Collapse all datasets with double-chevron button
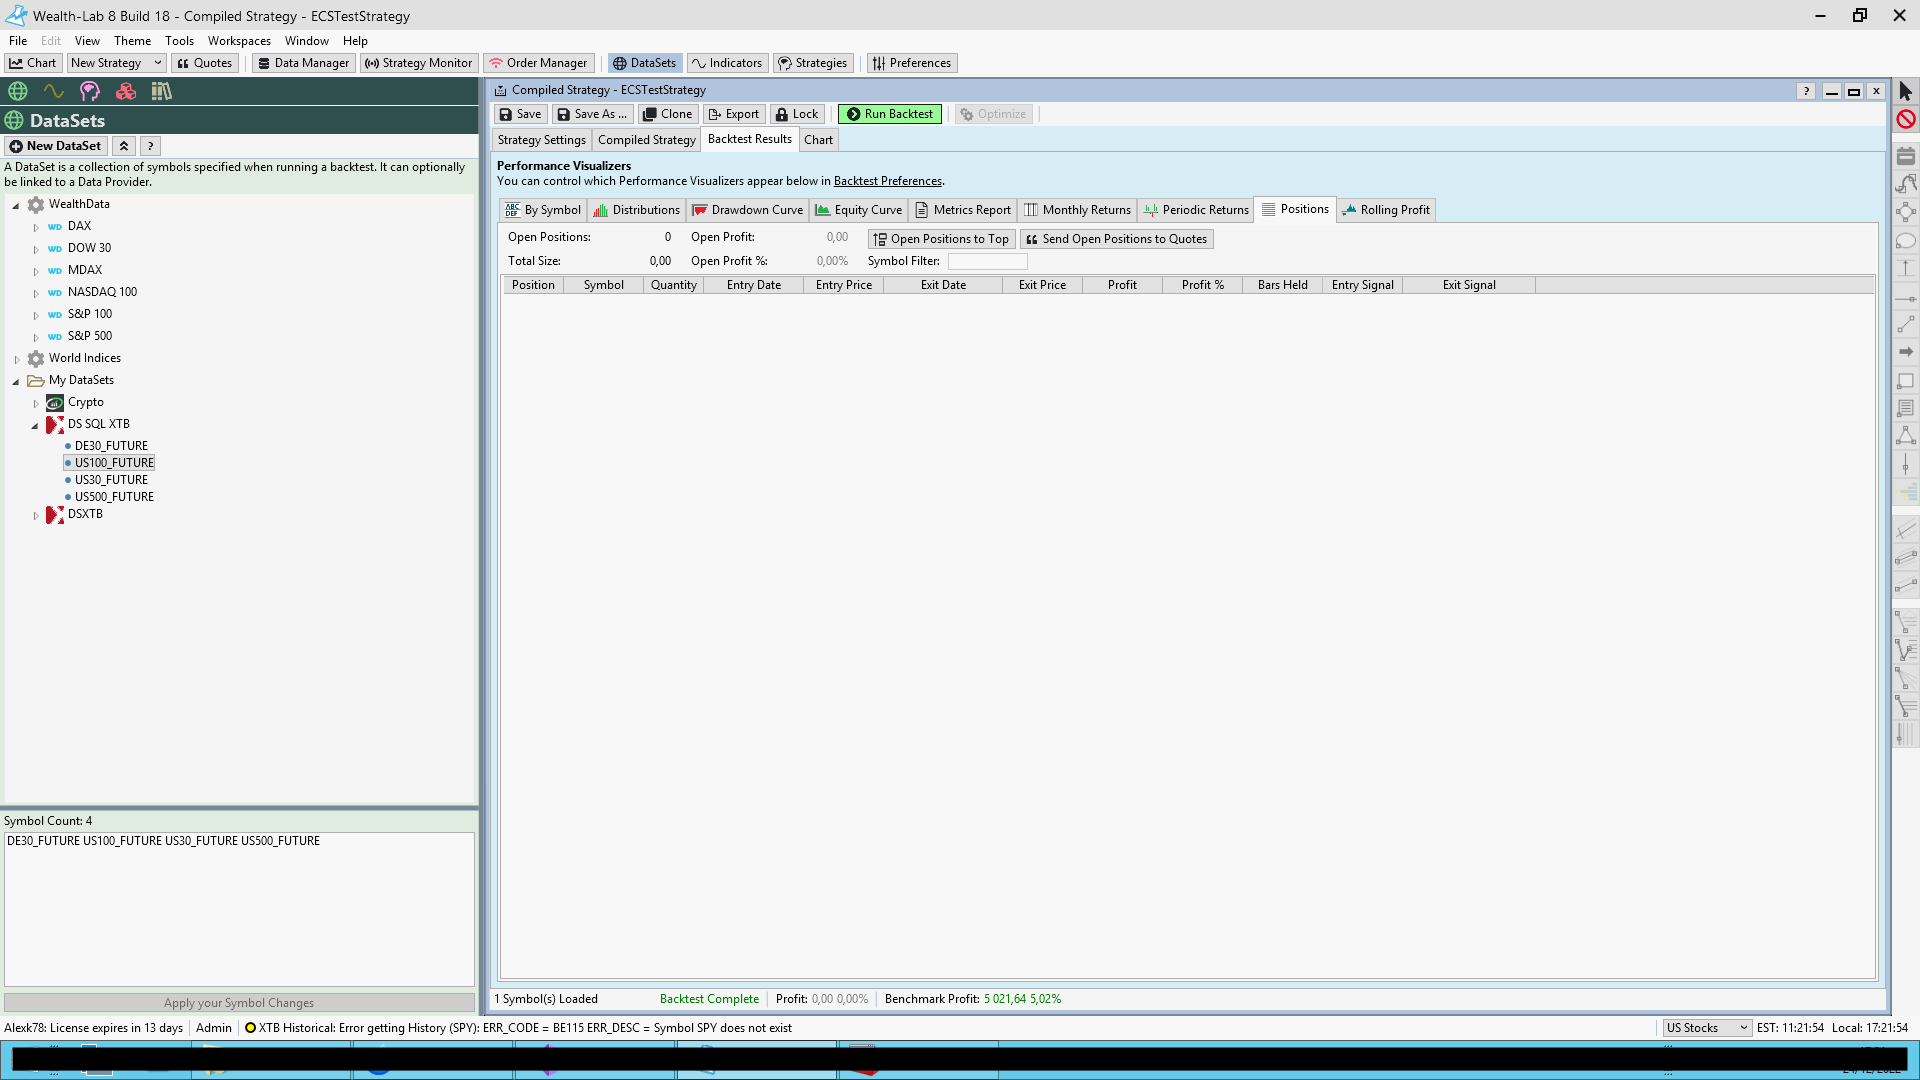 pos(124,146)
